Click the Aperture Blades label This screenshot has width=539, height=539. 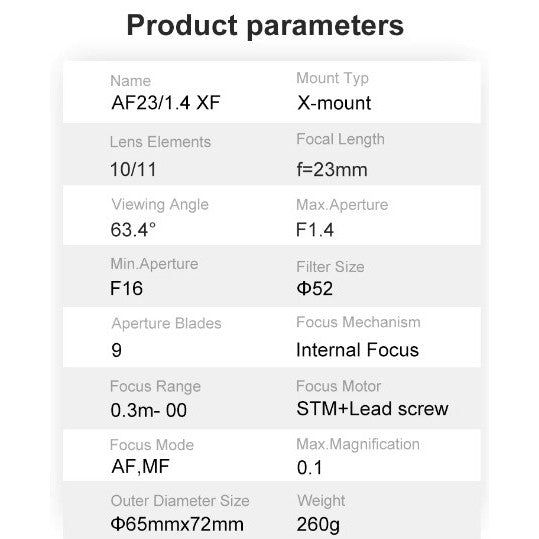(166, 323)
